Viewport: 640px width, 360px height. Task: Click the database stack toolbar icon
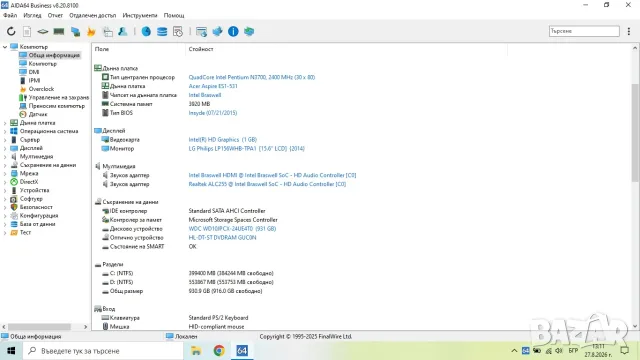[x=162, y=31]
